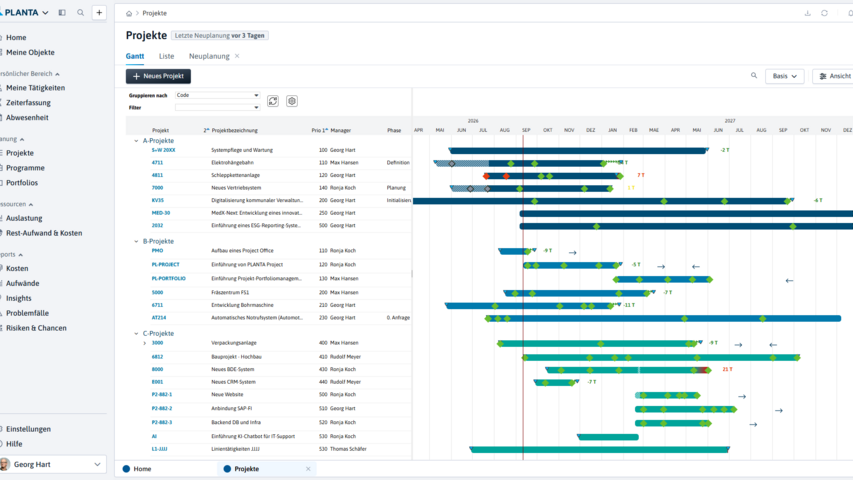853x480 pixels.
Task: Click Georg Hart's avatar picture
Action: coord(5,464)
